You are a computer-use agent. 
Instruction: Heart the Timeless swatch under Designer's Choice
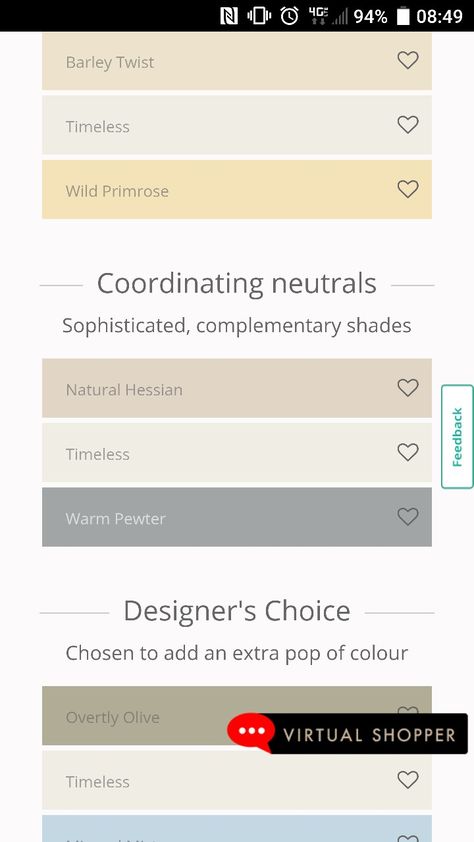[407, 779]
